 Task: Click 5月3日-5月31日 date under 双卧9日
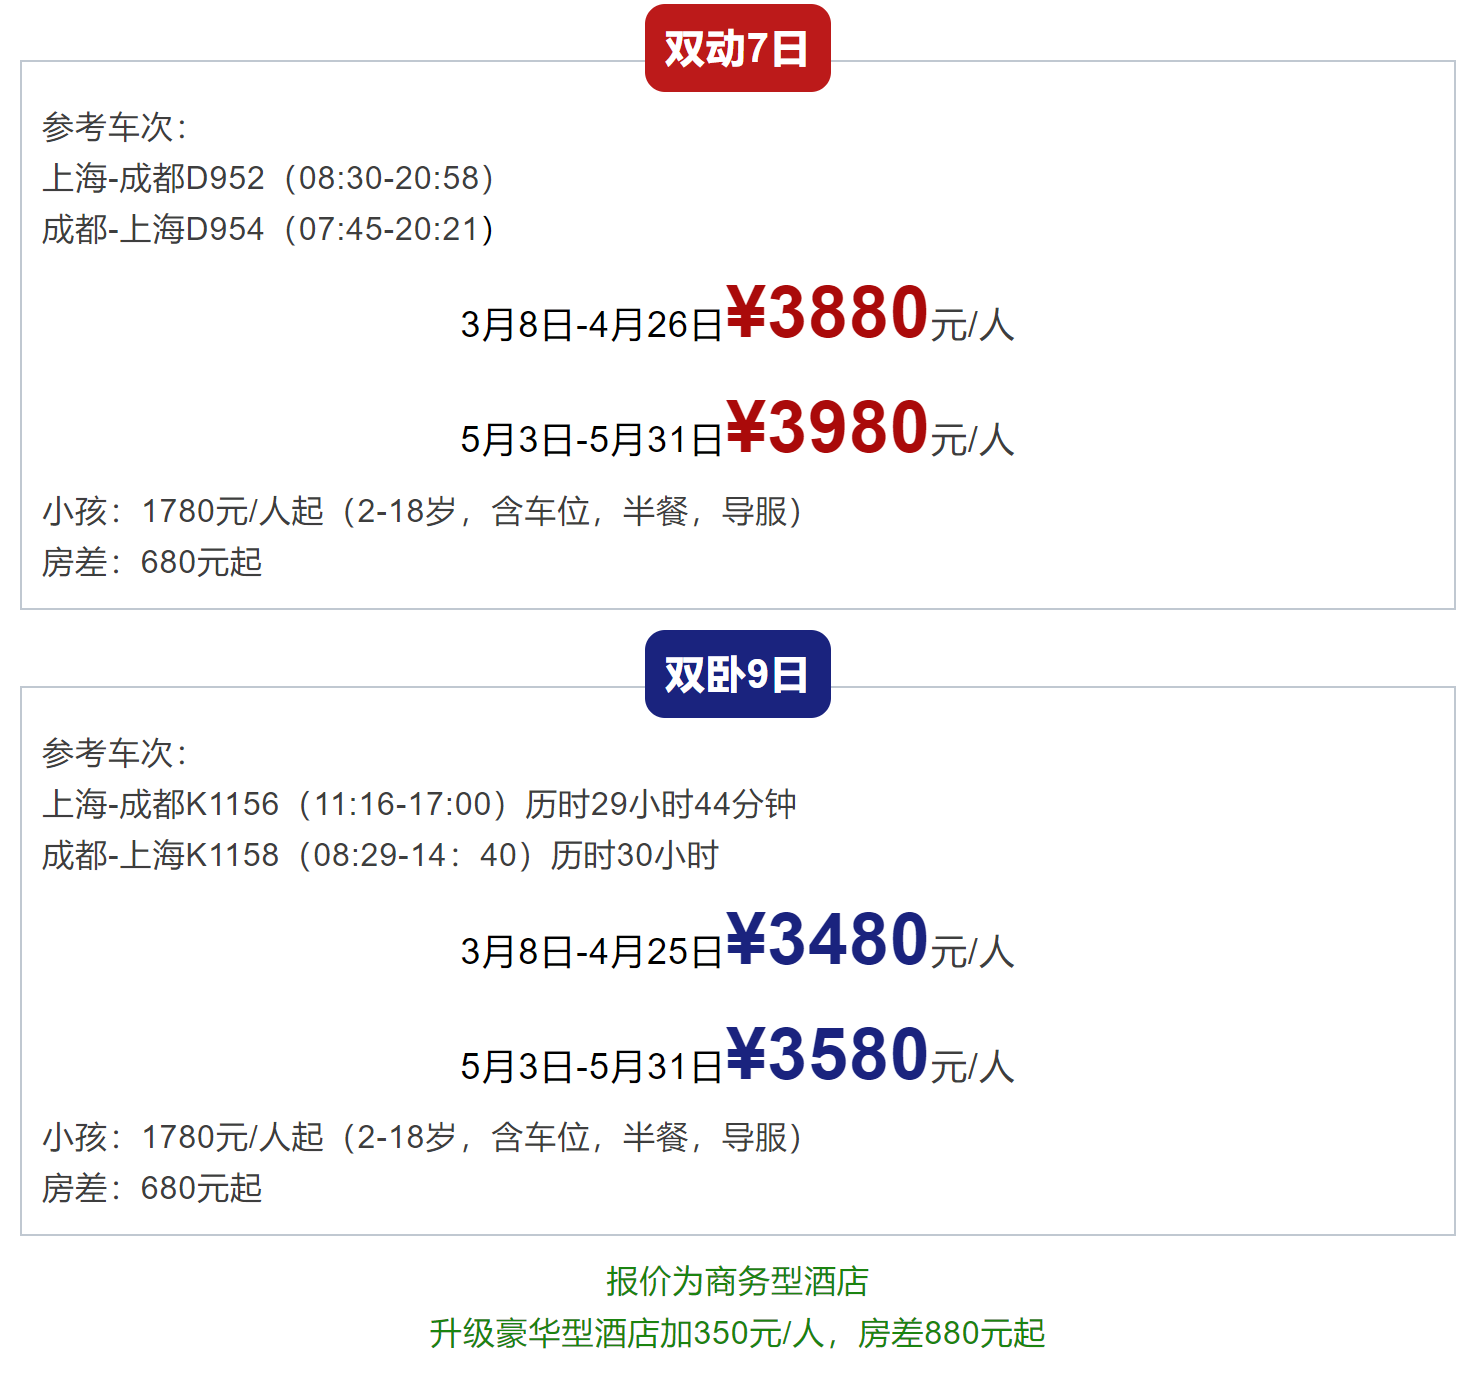[x=591, y=1067]
